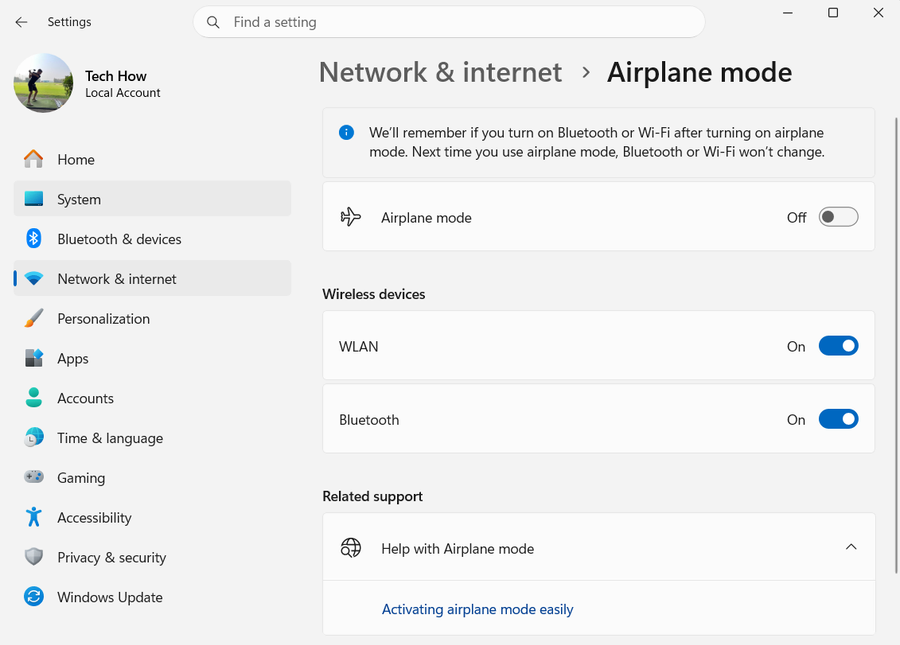Click the back arrow in Settings
Viewport: 900px width, 645px height.
pos(21,22)
